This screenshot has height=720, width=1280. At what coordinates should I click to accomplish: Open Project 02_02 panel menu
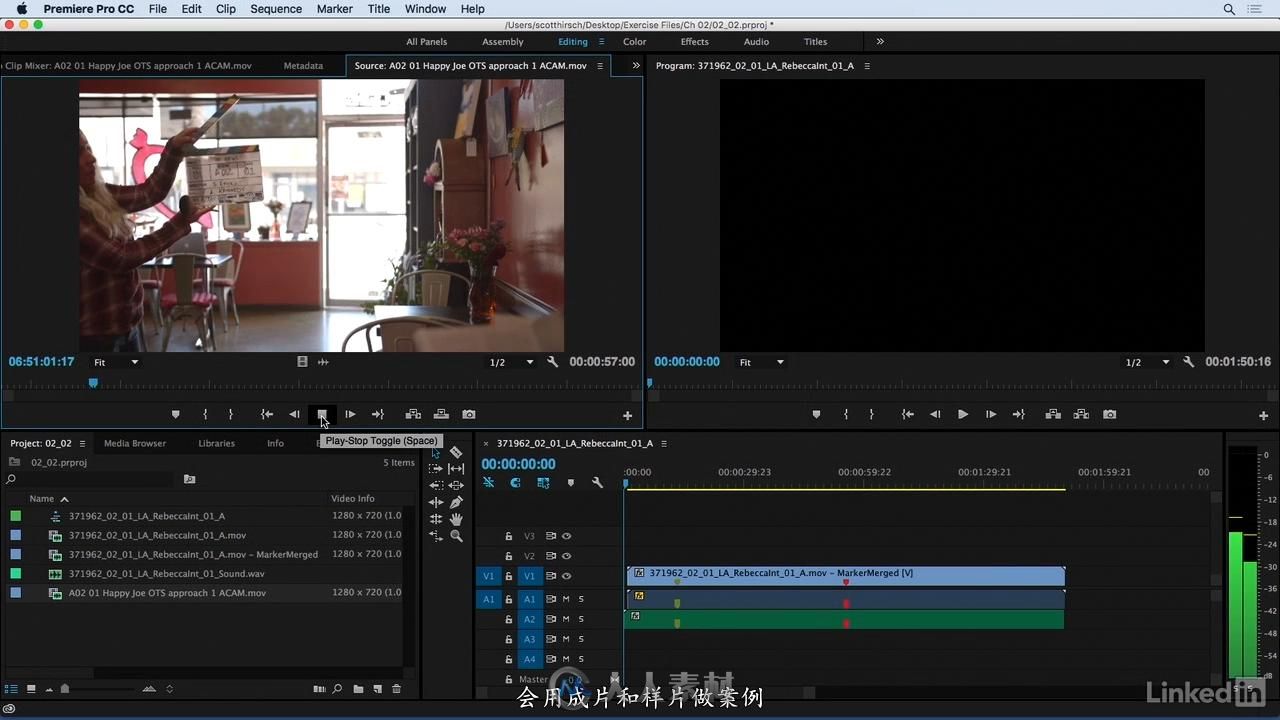pyautogui.click(x=82, y=443)
